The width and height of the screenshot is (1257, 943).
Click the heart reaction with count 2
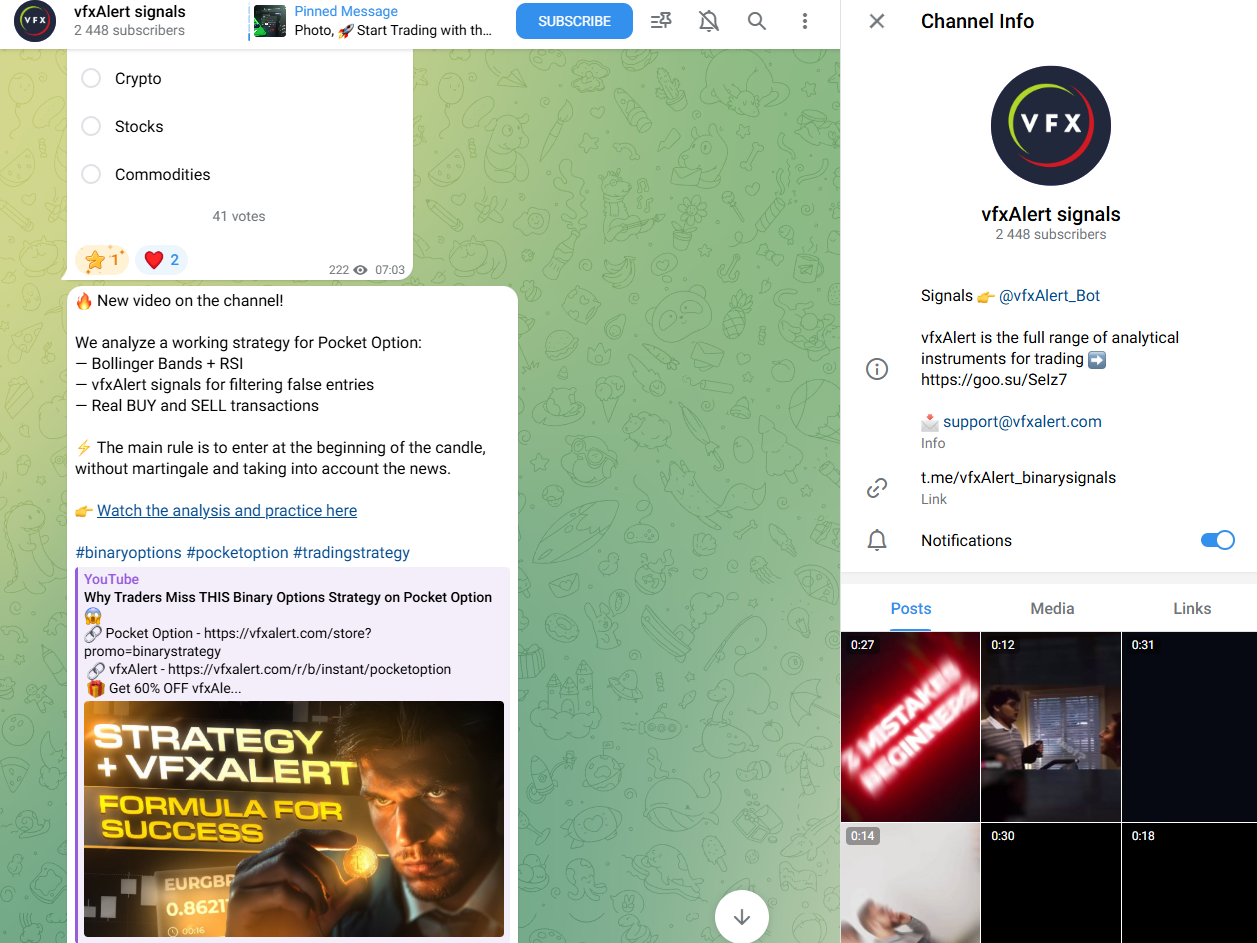coord(161,260)
